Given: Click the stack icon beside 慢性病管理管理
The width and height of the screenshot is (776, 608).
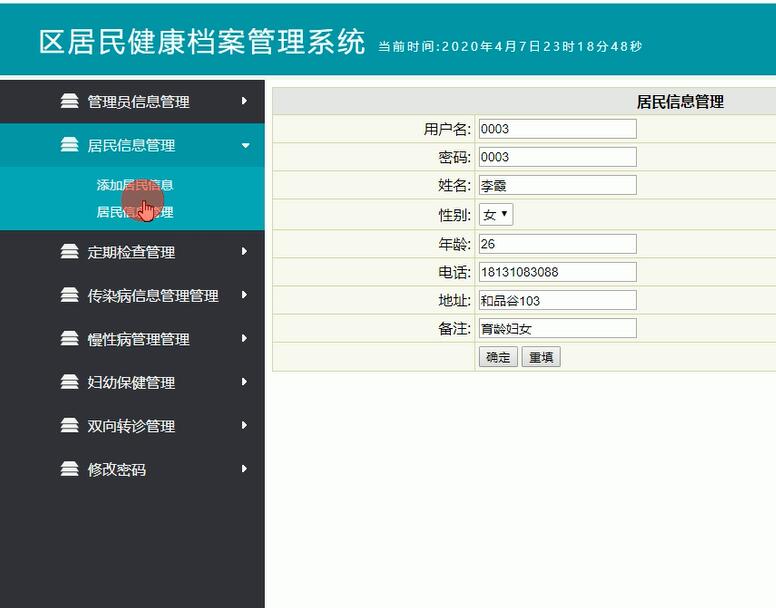Looking at the screenshot, I should (x=69, y=339).
